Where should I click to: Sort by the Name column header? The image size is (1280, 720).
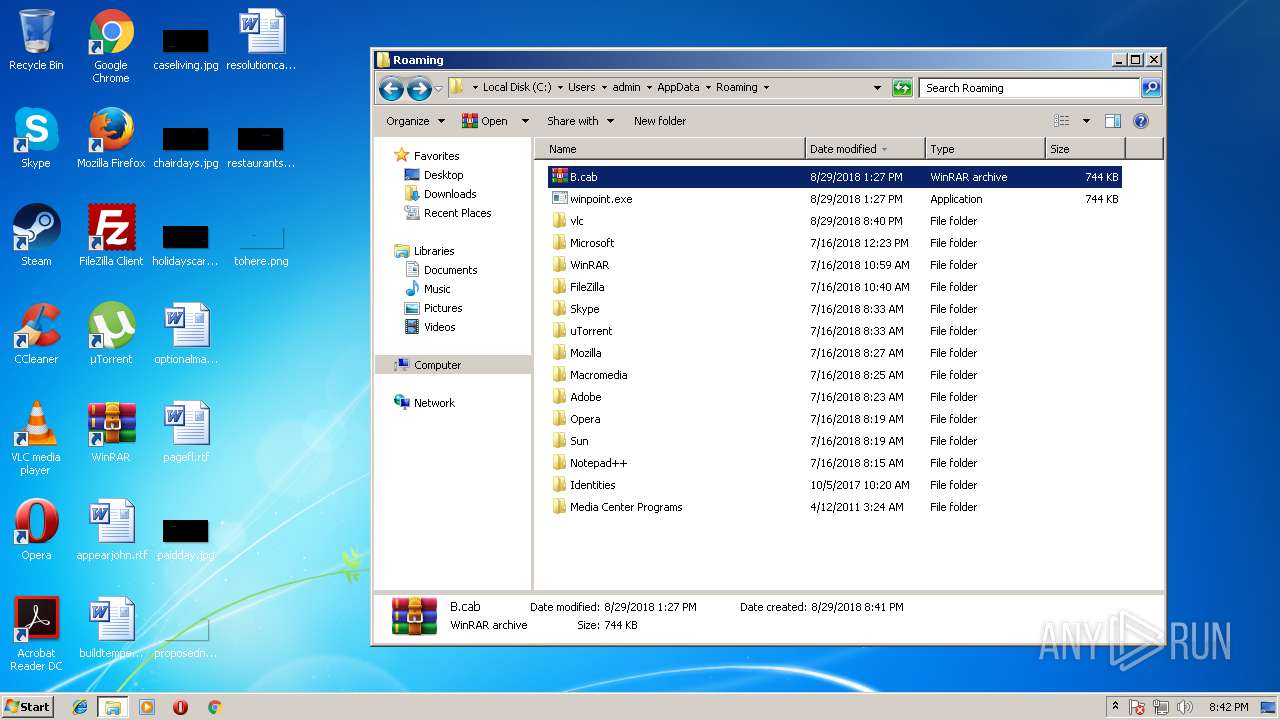tap(670, 149)
